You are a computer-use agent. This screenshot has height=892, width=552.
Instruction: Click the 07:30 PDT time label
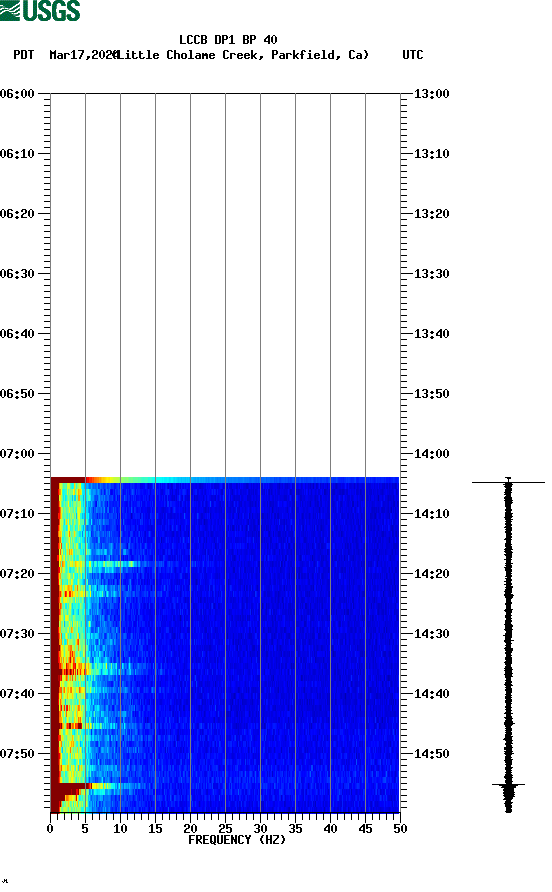[x=18, y=634]
